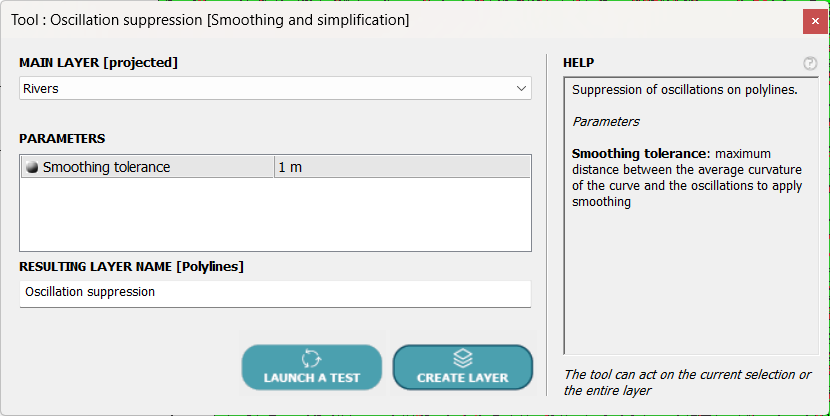Edit the 1 m tolerance value
The width and height of the screenshot is (830, 416).
[400, 167]
